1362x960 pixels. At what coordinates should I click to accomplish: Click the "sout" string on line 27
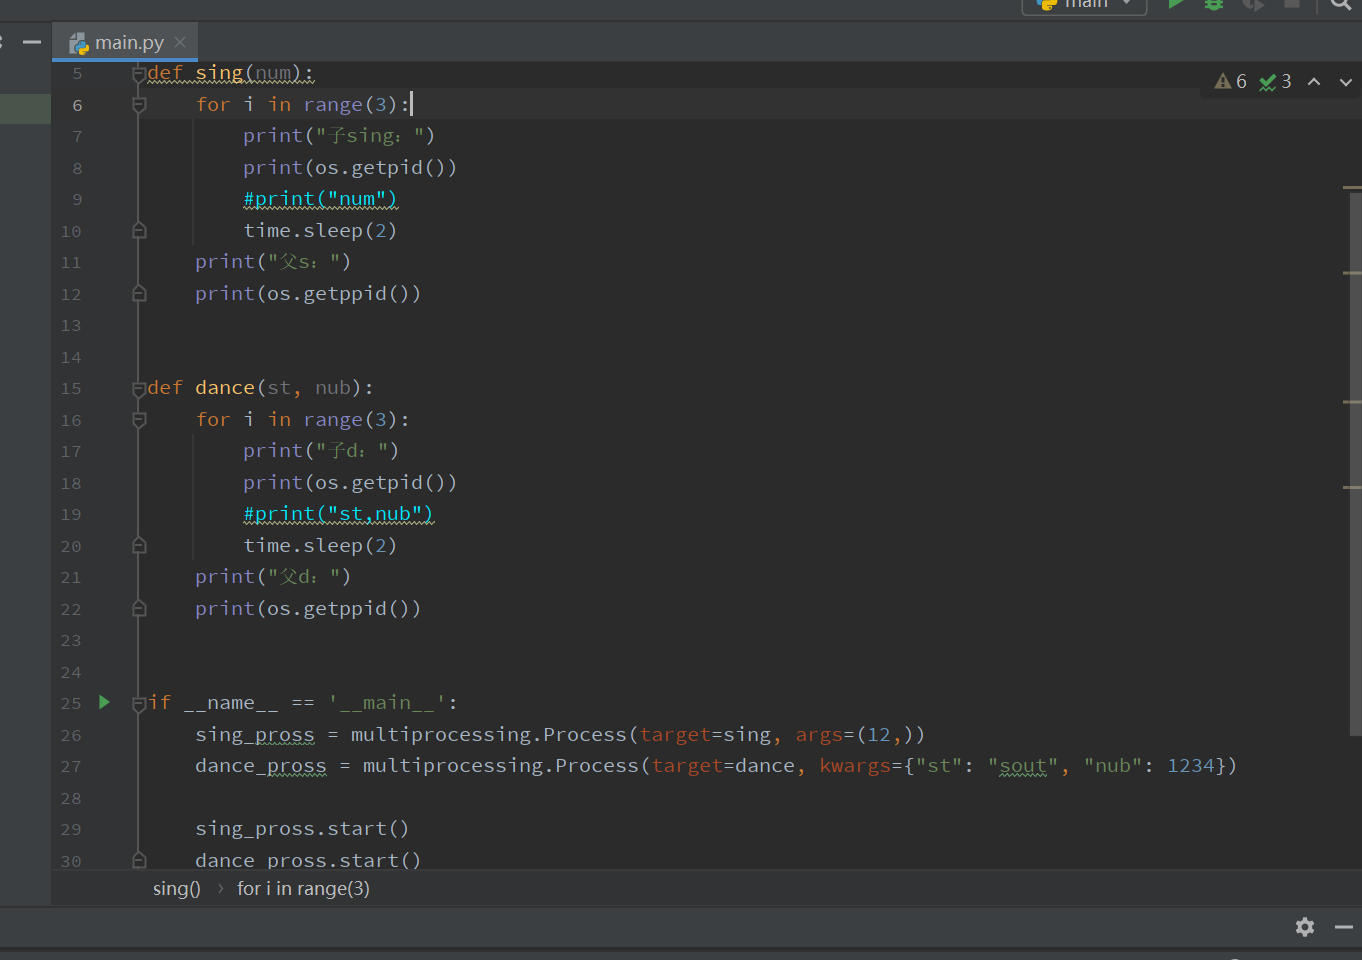coord(1023,766)
